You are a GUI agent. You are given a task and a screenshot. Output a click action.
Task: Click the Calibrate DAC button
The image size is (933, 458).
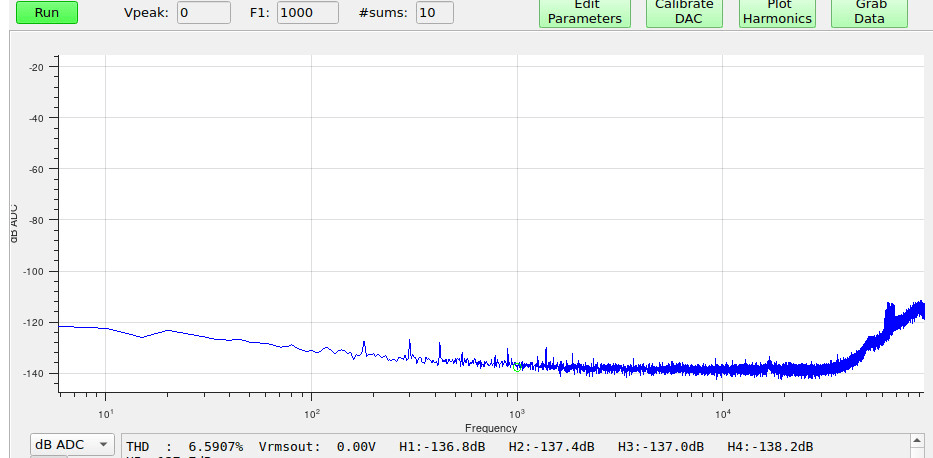[684, 13]
